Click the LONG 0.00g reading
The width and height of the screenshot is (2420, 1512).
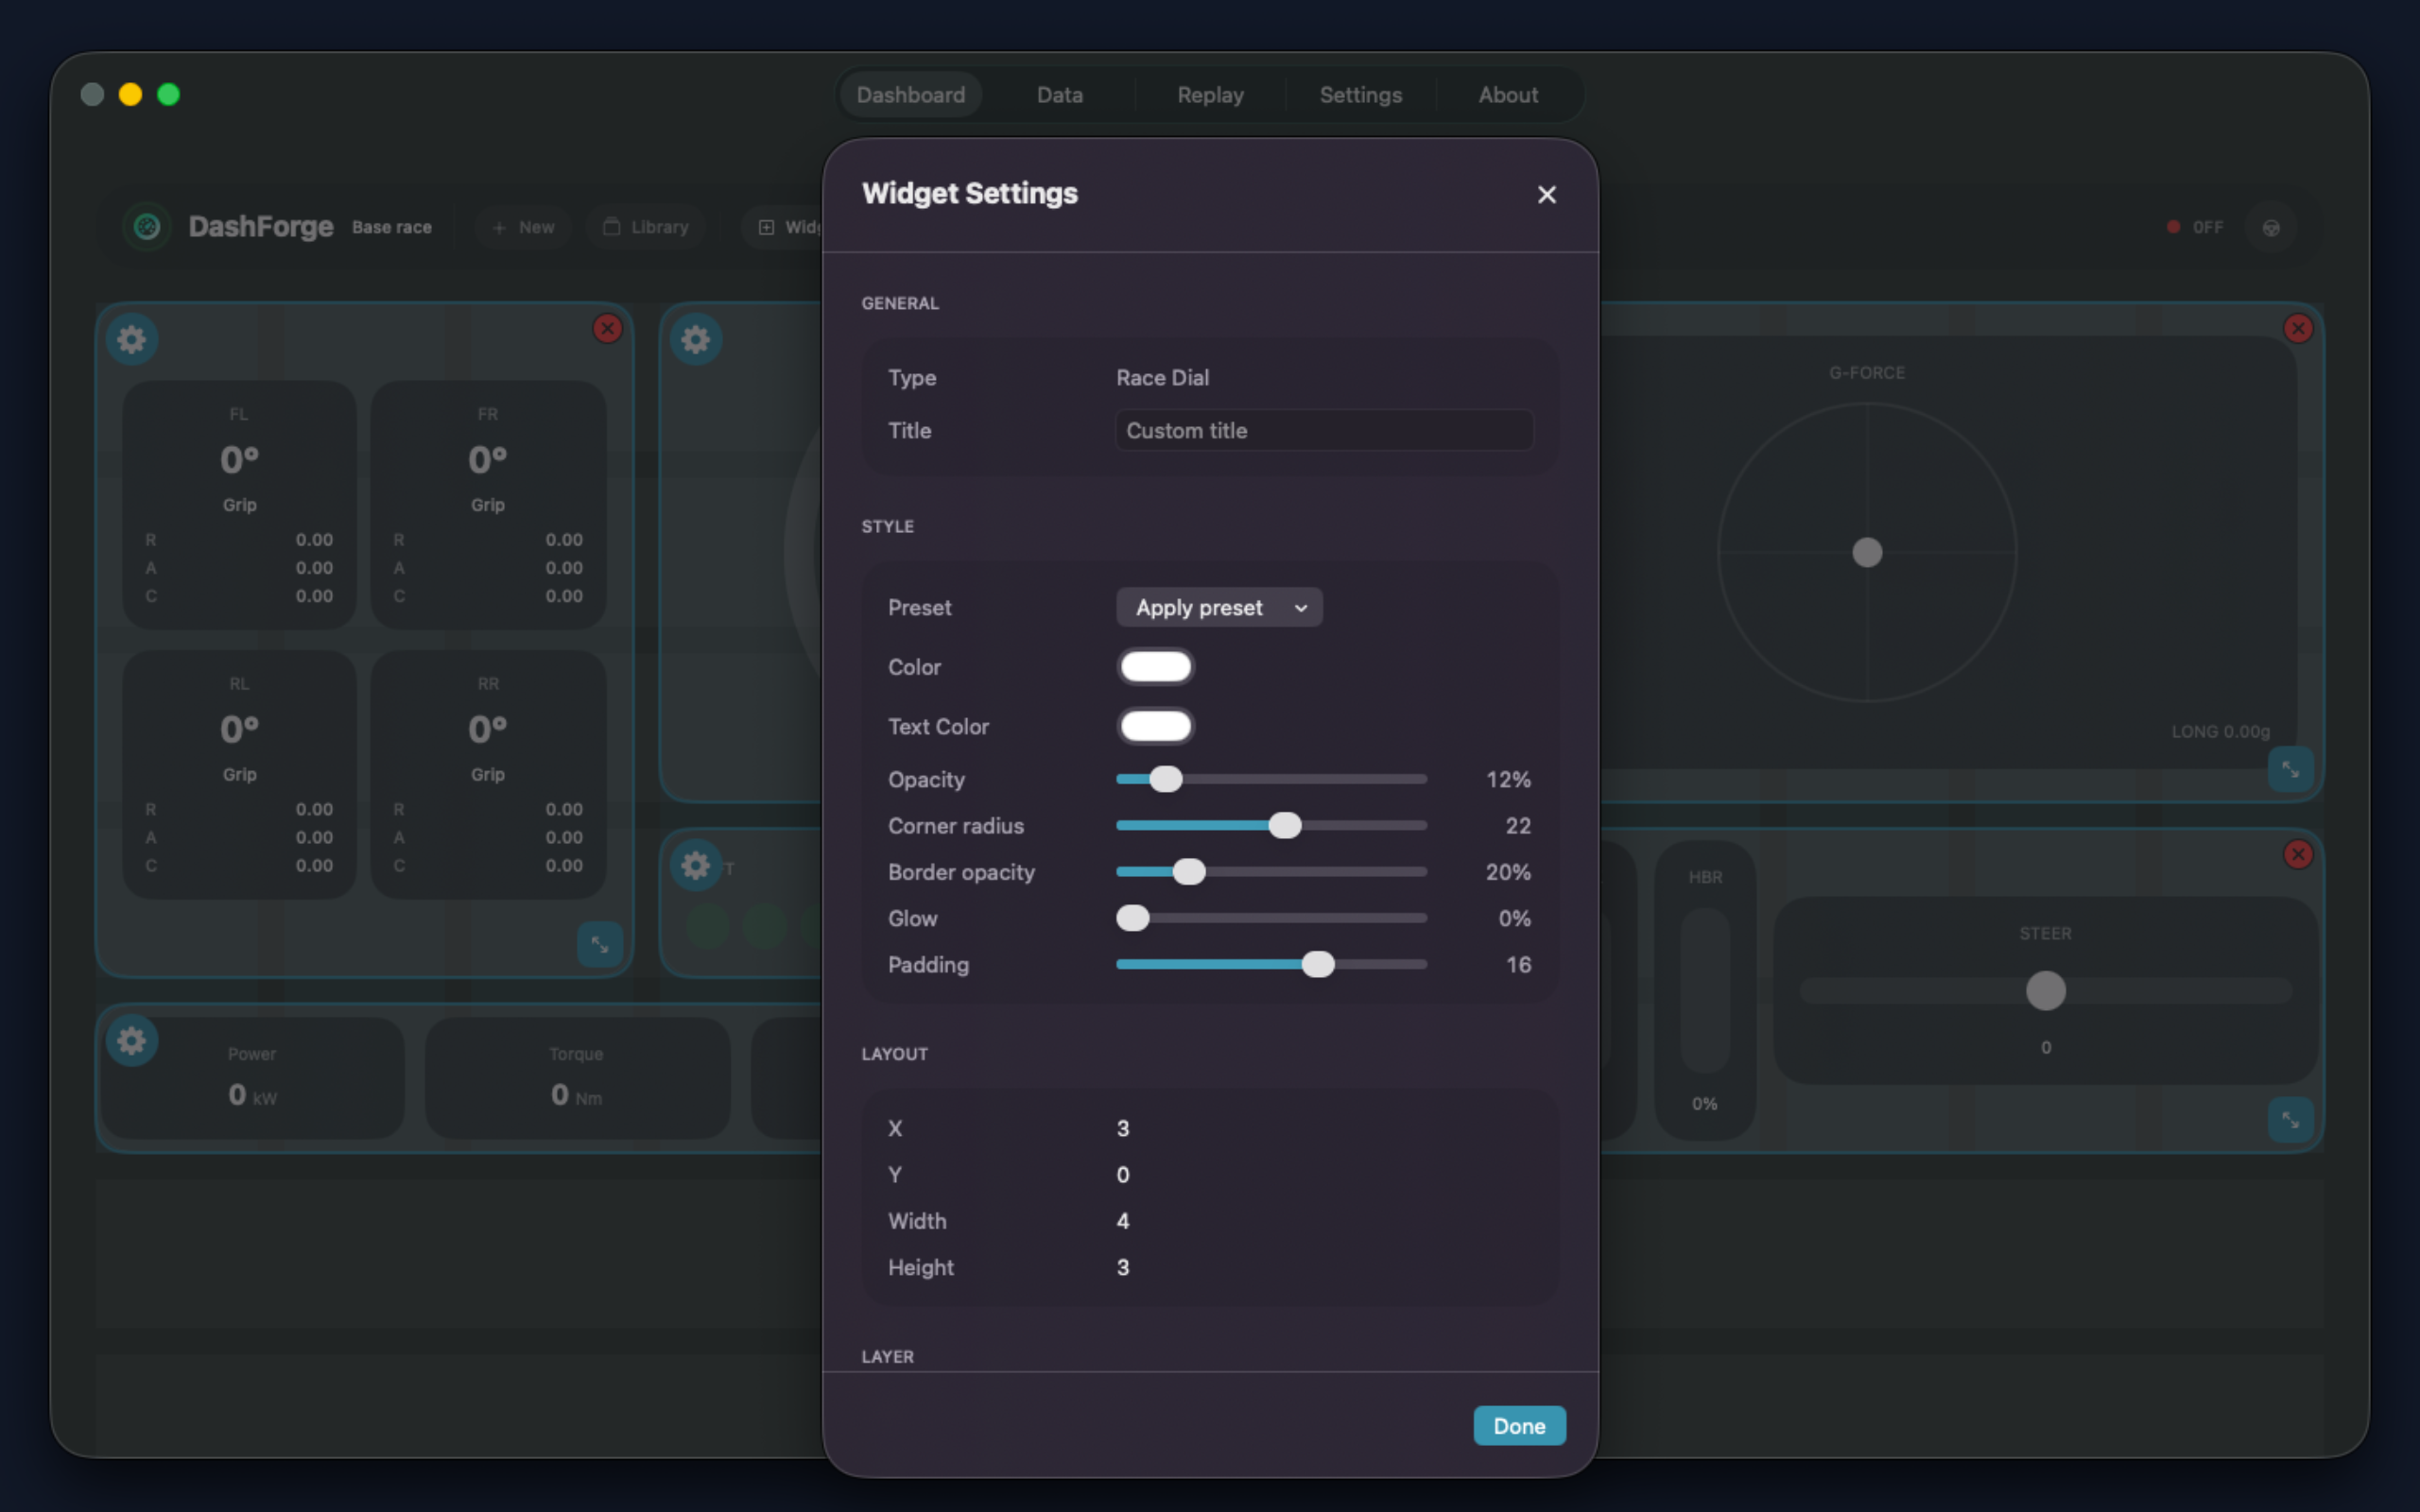point(2219,731)
